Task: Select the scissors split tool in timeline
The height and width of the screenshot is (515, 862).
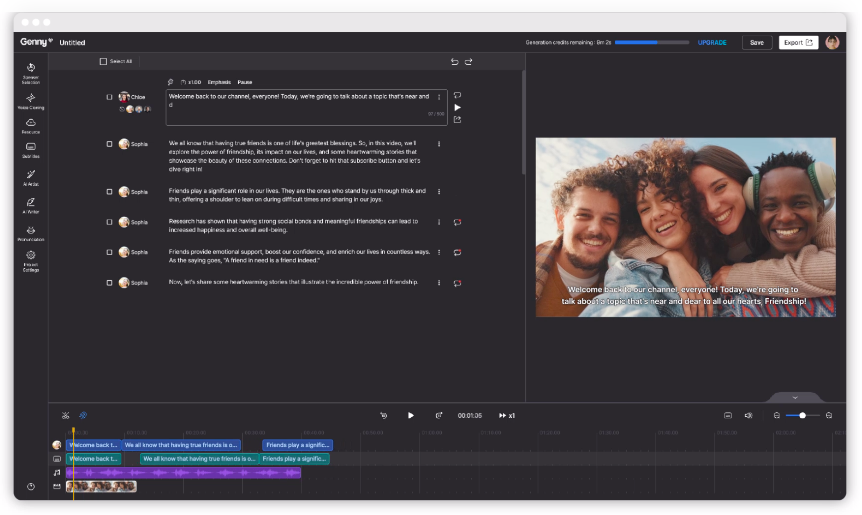Action: pyautogui.click(x=66, y=415)
